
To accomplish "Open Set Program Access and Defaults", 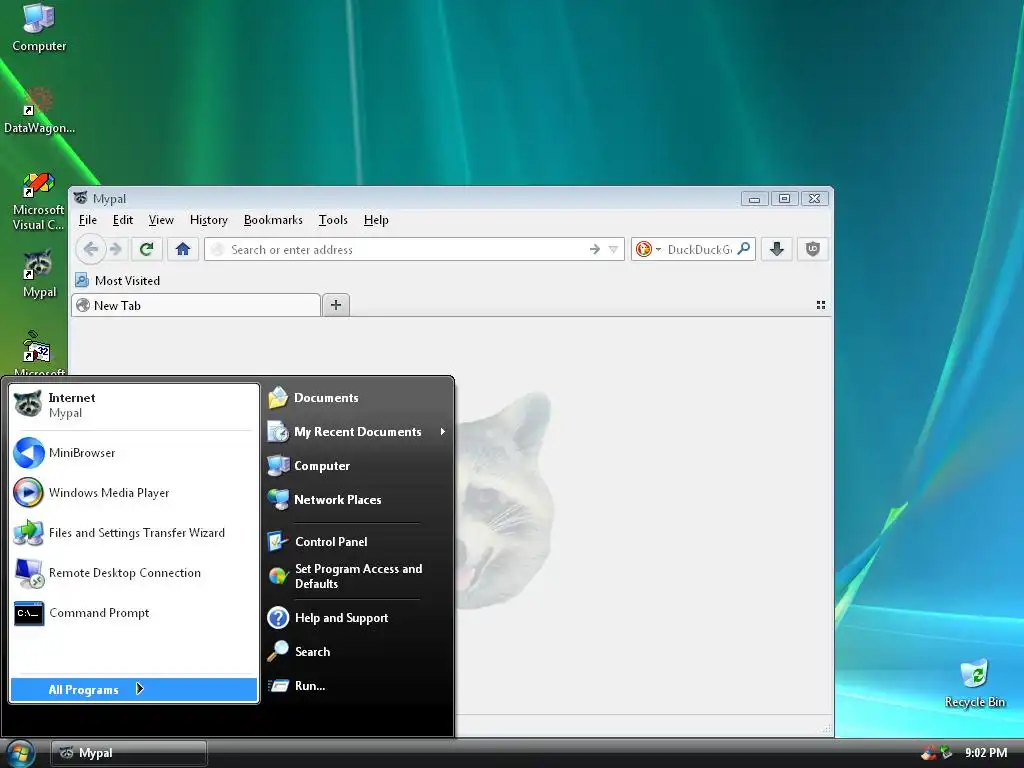I will 358,576.
